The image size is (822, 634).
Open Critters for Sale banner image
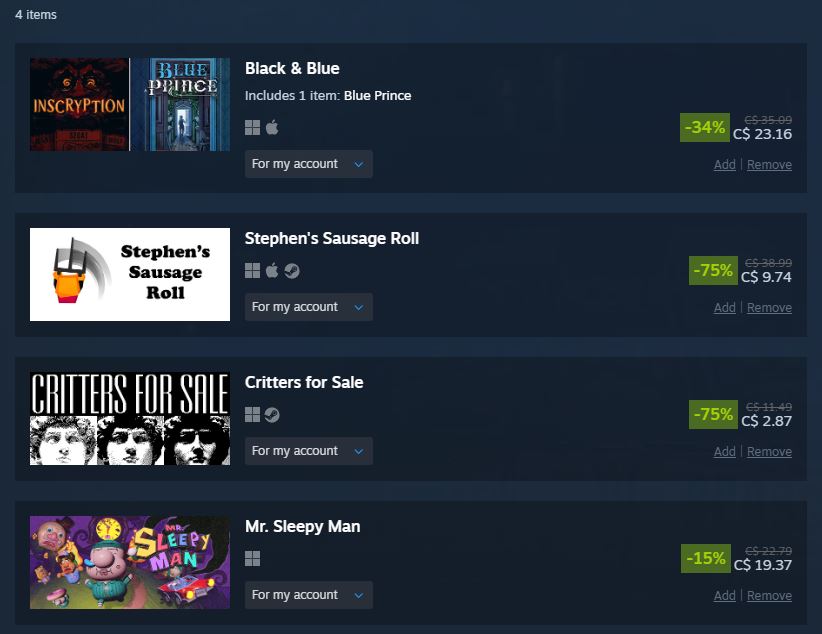pos(130,418)
